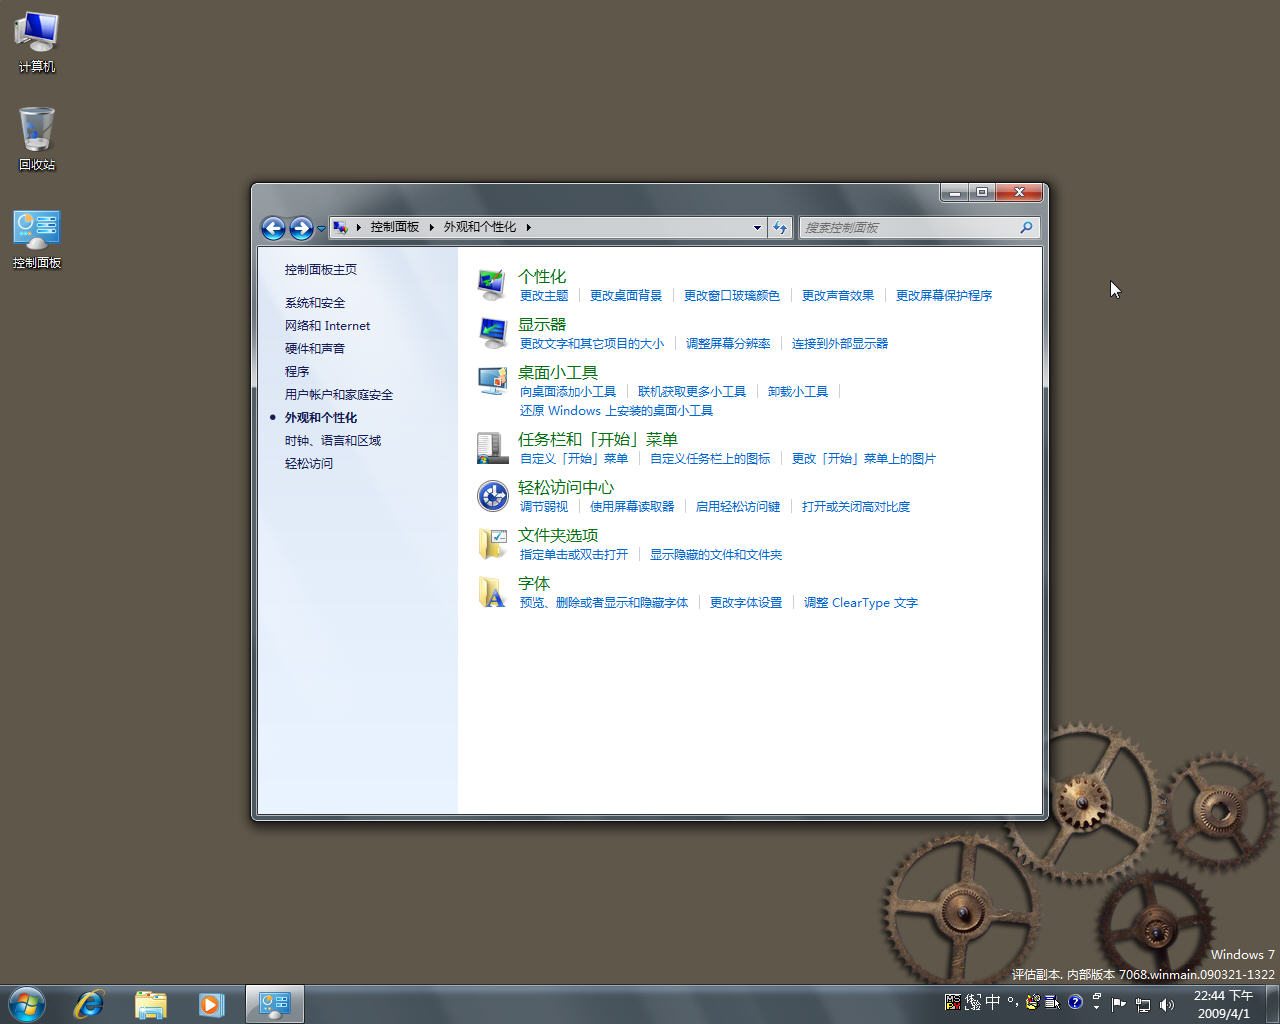Open the volume speaker tray icon
Viewport: 1280px width, 1024px height.
tap(1166, 1004)
